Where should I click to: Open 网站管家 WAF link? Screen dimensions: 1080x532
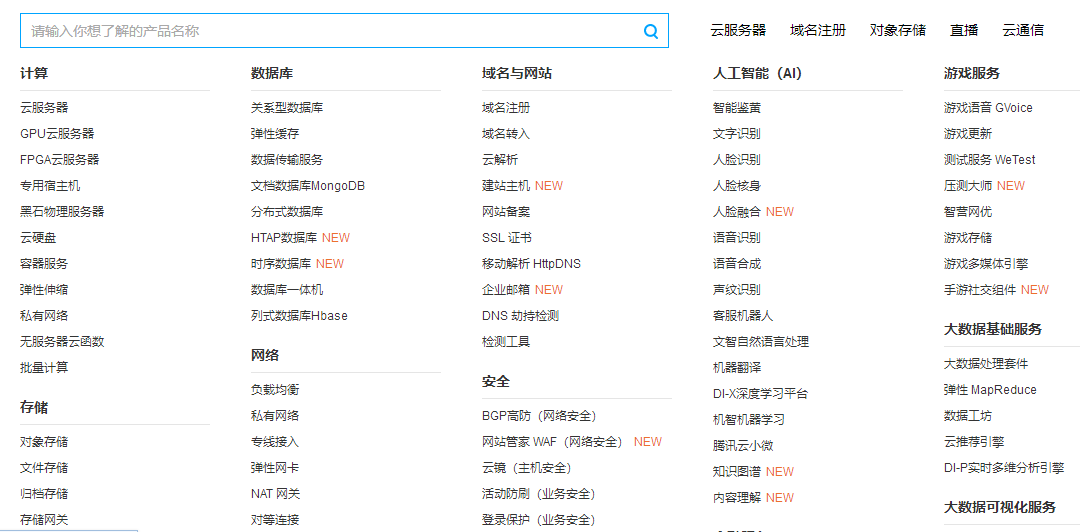[552, 442]
